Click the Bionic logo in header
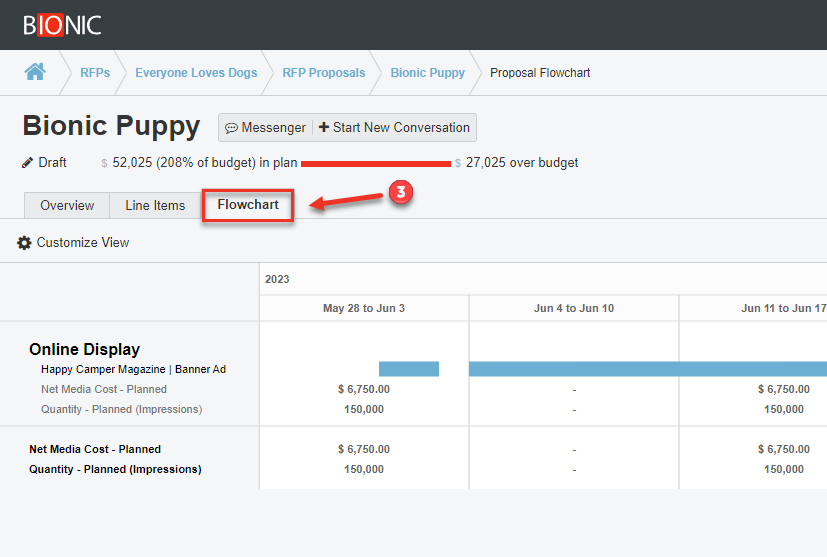 coord(62,25)
